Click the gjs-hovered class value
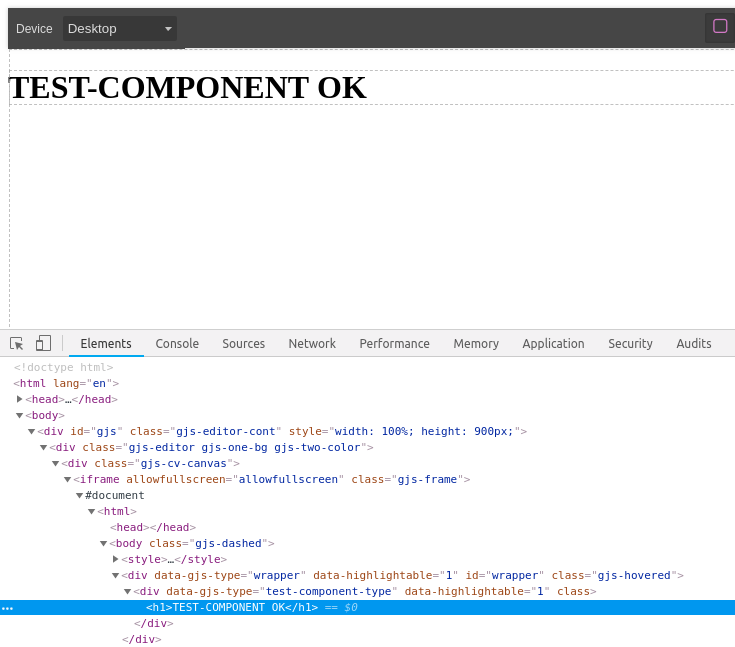The height and width of the screenshot is (647, 735). pyautogui.click(x=634, y=575)
